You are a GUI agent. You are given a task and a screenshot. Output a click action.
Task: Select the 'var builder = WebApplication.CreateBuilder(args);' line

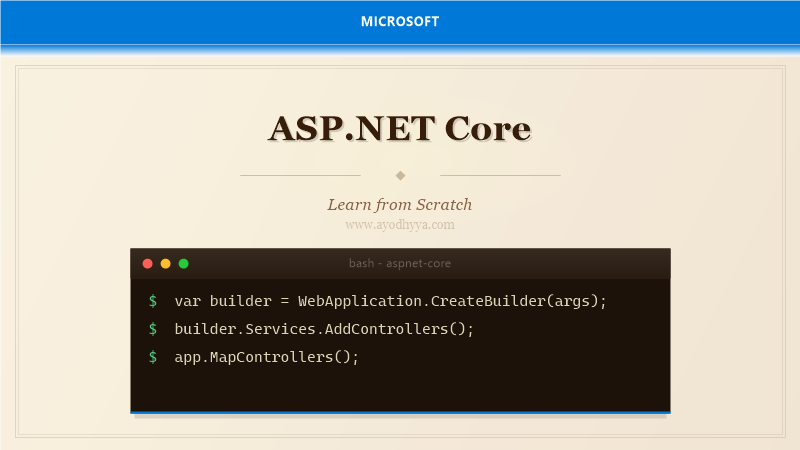pos(390,301)
